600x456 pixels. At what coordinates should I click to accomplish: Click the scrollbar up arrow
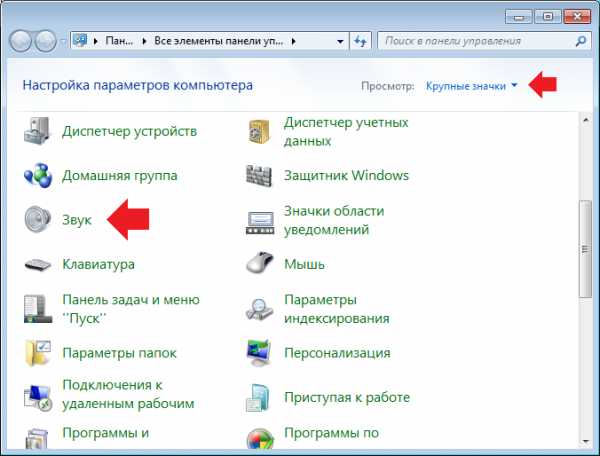585,120
